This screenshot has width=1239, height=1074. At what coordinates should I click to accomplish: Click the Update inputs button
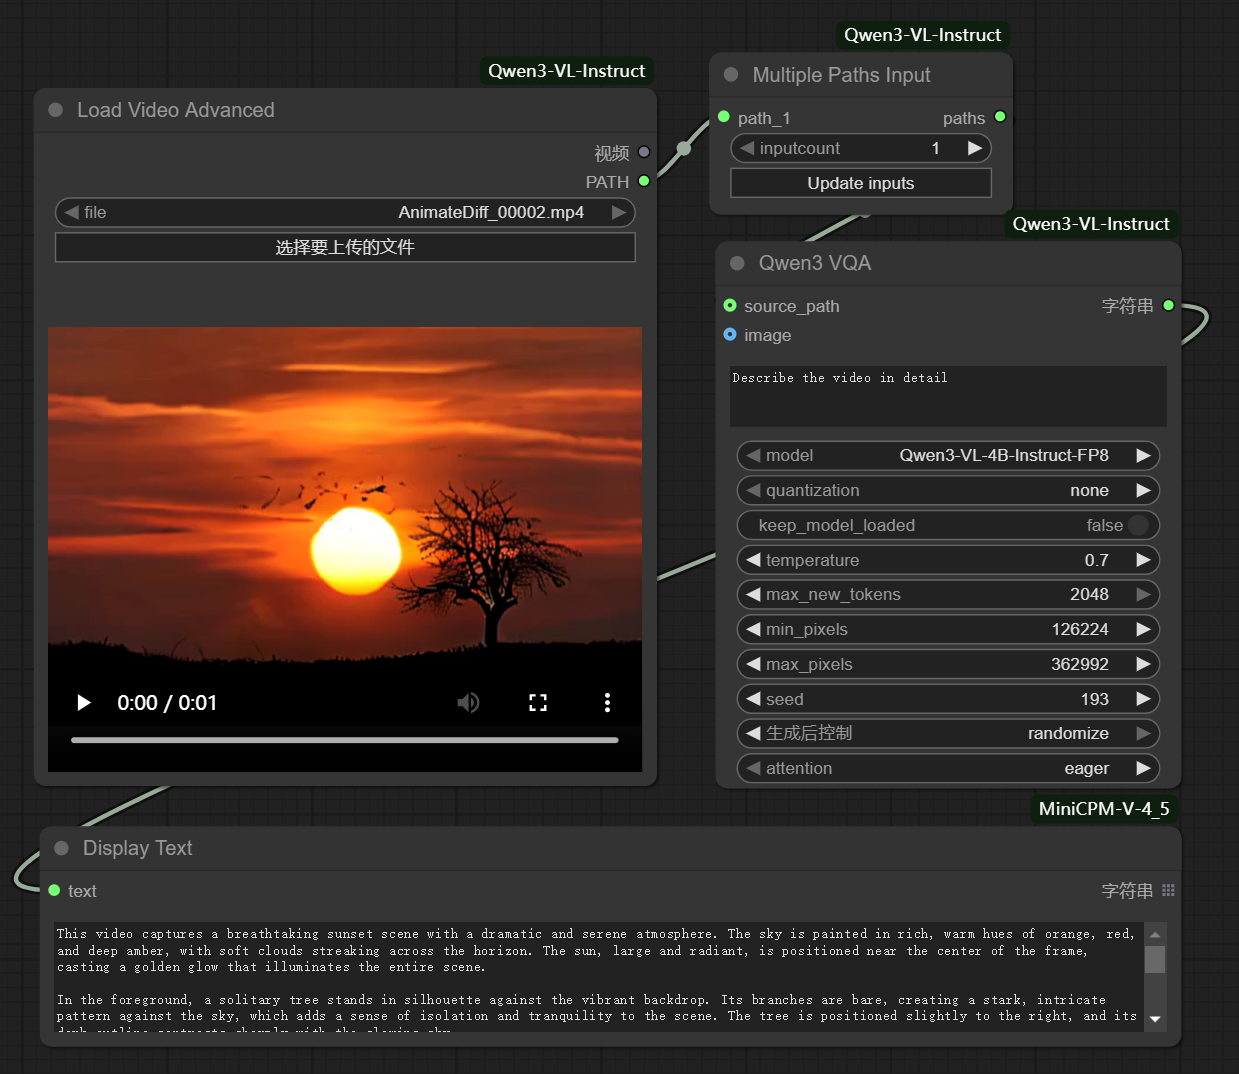[x=860, y=183]
